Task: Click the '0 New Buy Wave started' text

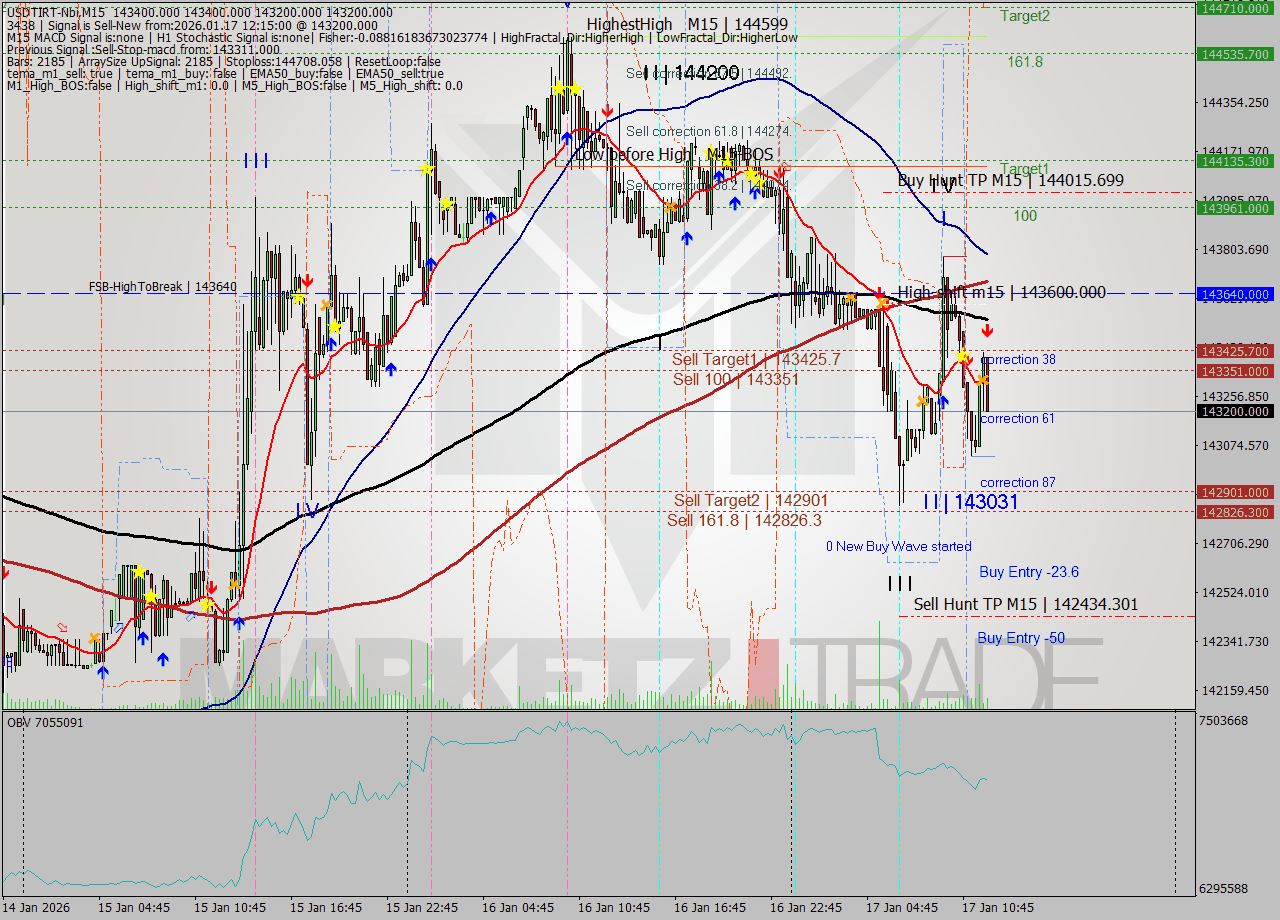Action: click(898, 547)
